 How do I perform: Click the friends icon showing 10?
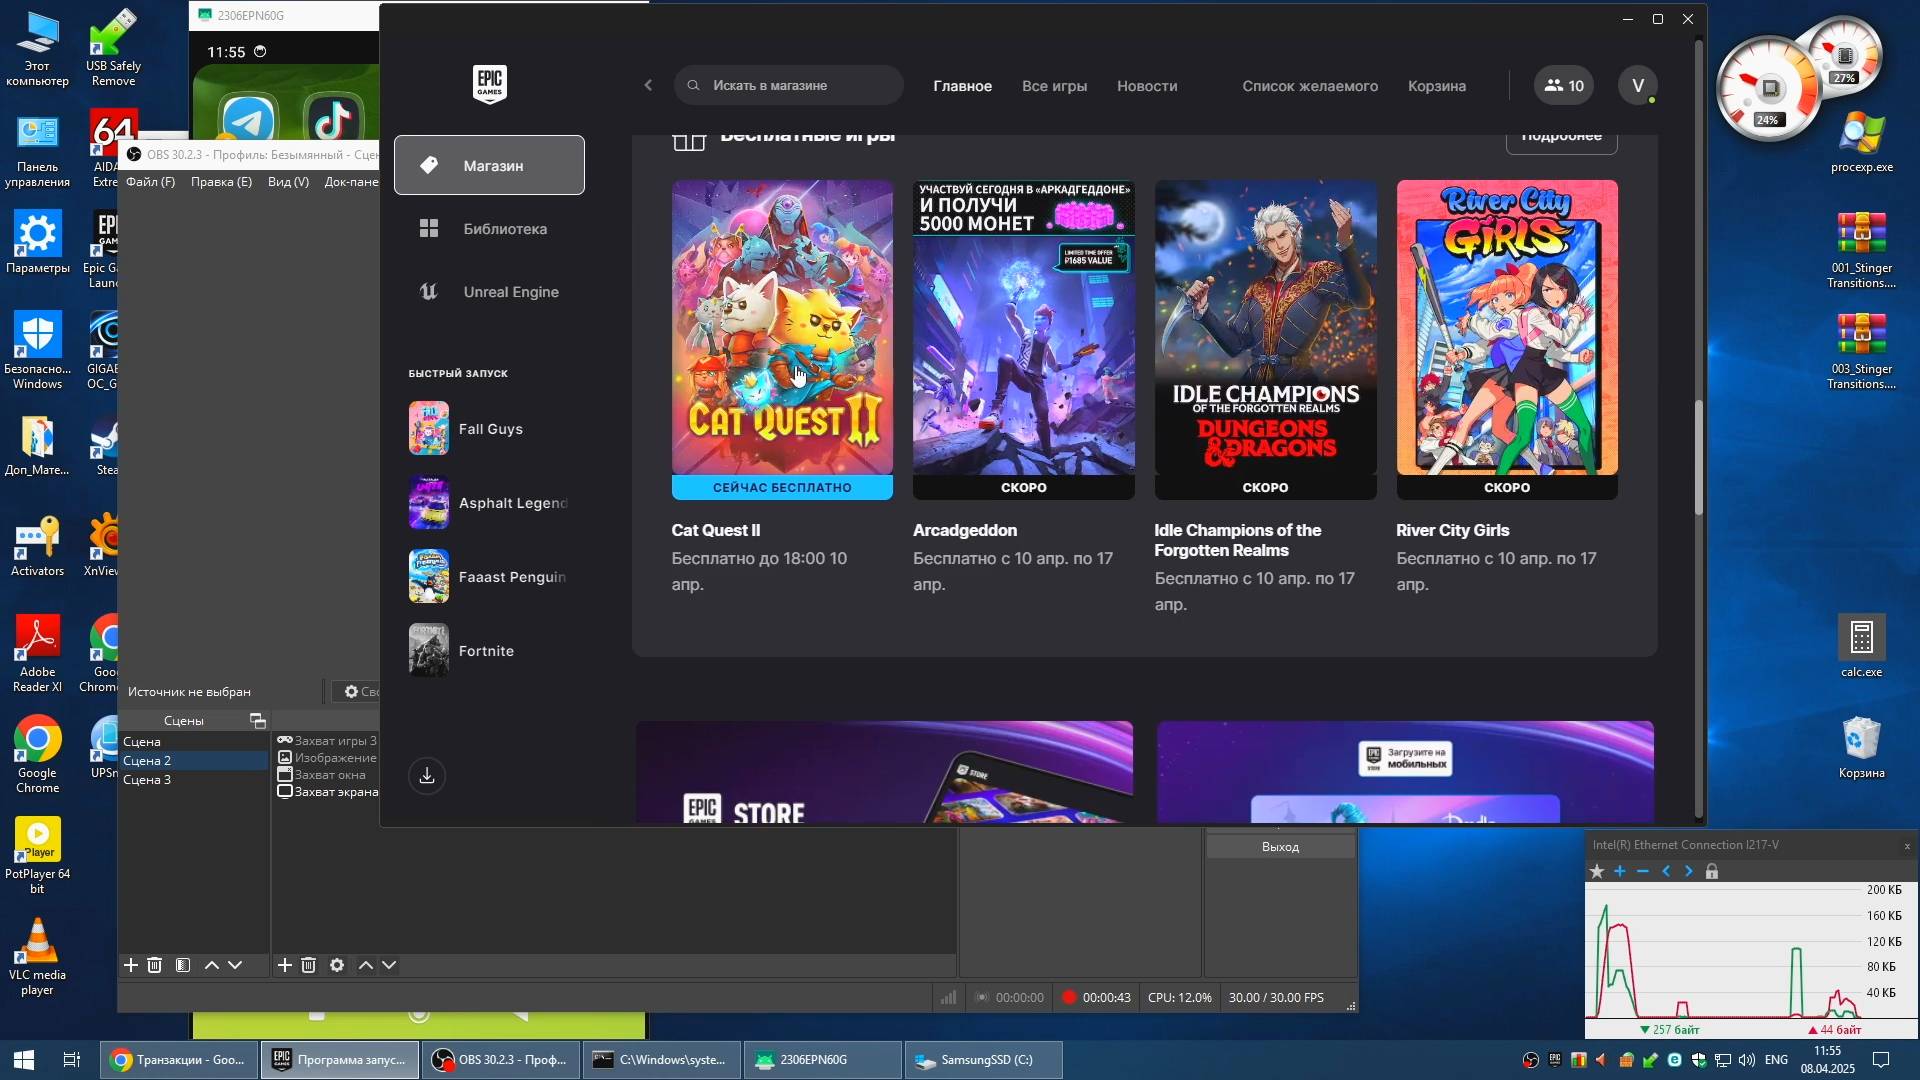tap(1564, 86)
